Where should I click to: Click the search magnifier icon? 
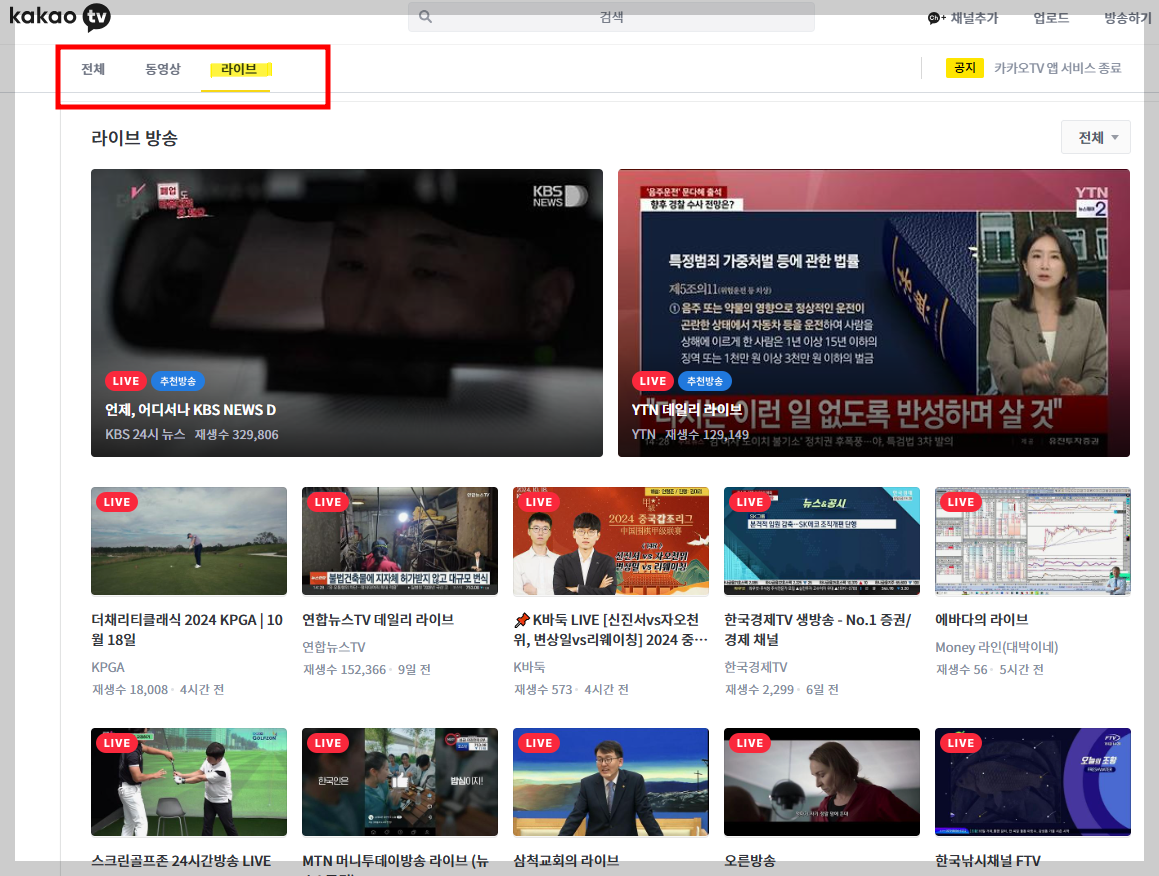pos(425,16)
